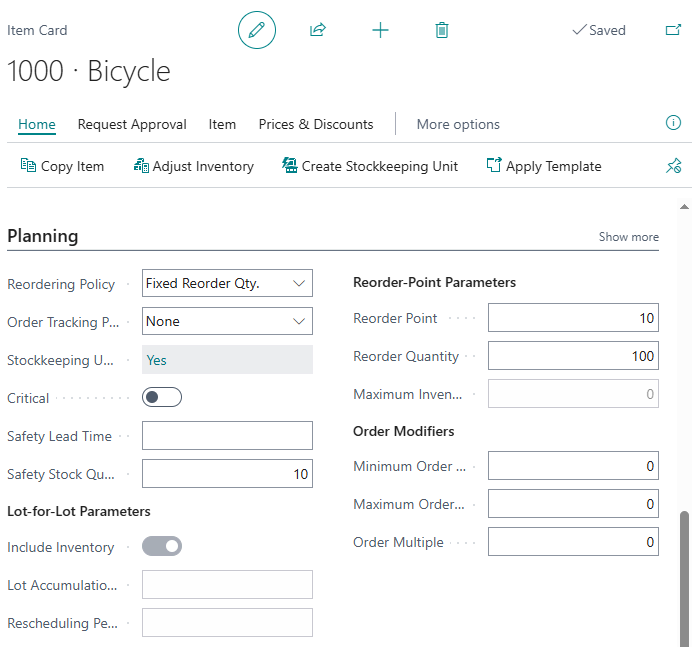Click the Reorder Quantity field
693x647 pixels.
[x=573, y=356]
